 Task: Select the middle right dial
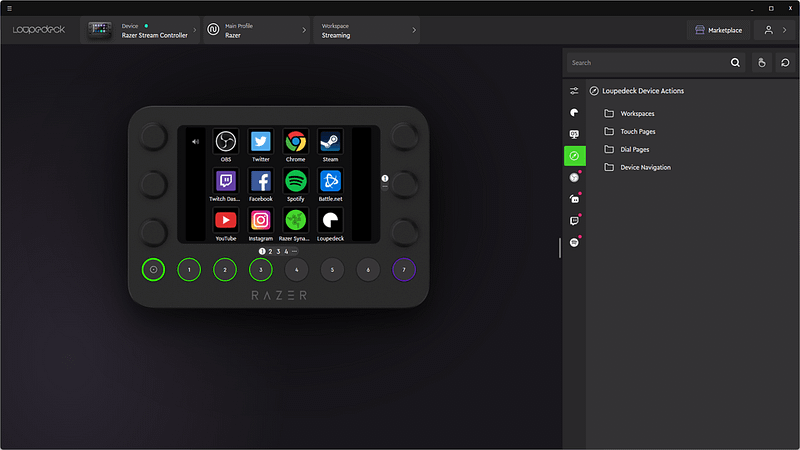tap(405, 184)
